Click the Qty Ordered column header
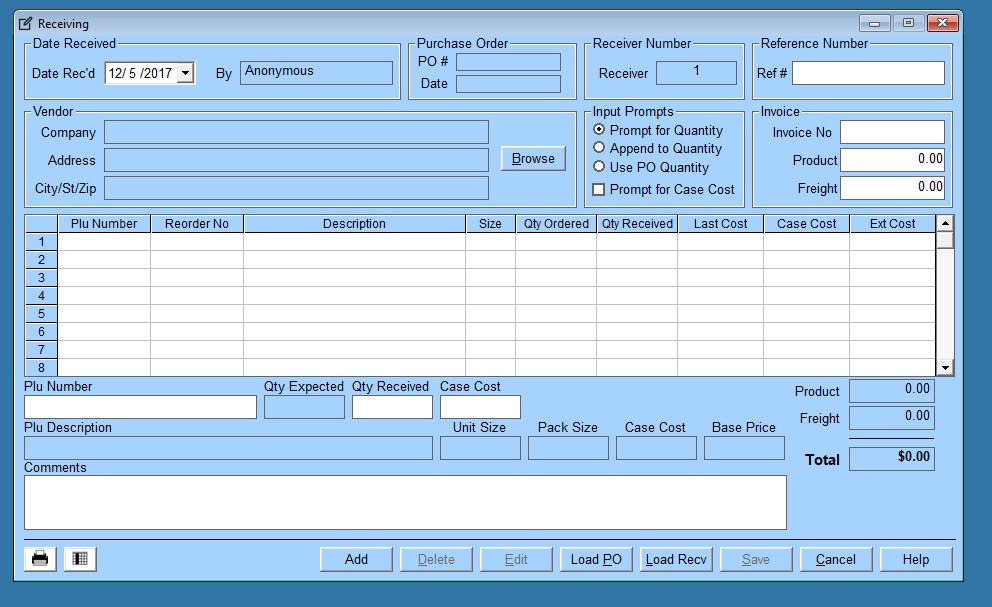Viewport: 992px width, 607px height. [556, 223]
